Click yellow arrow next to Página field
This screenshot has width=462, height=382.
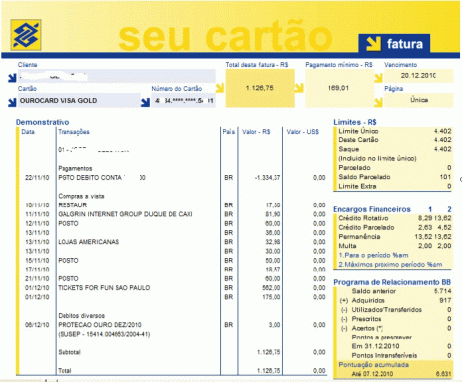pyautogui.click(x=378, y=102)
